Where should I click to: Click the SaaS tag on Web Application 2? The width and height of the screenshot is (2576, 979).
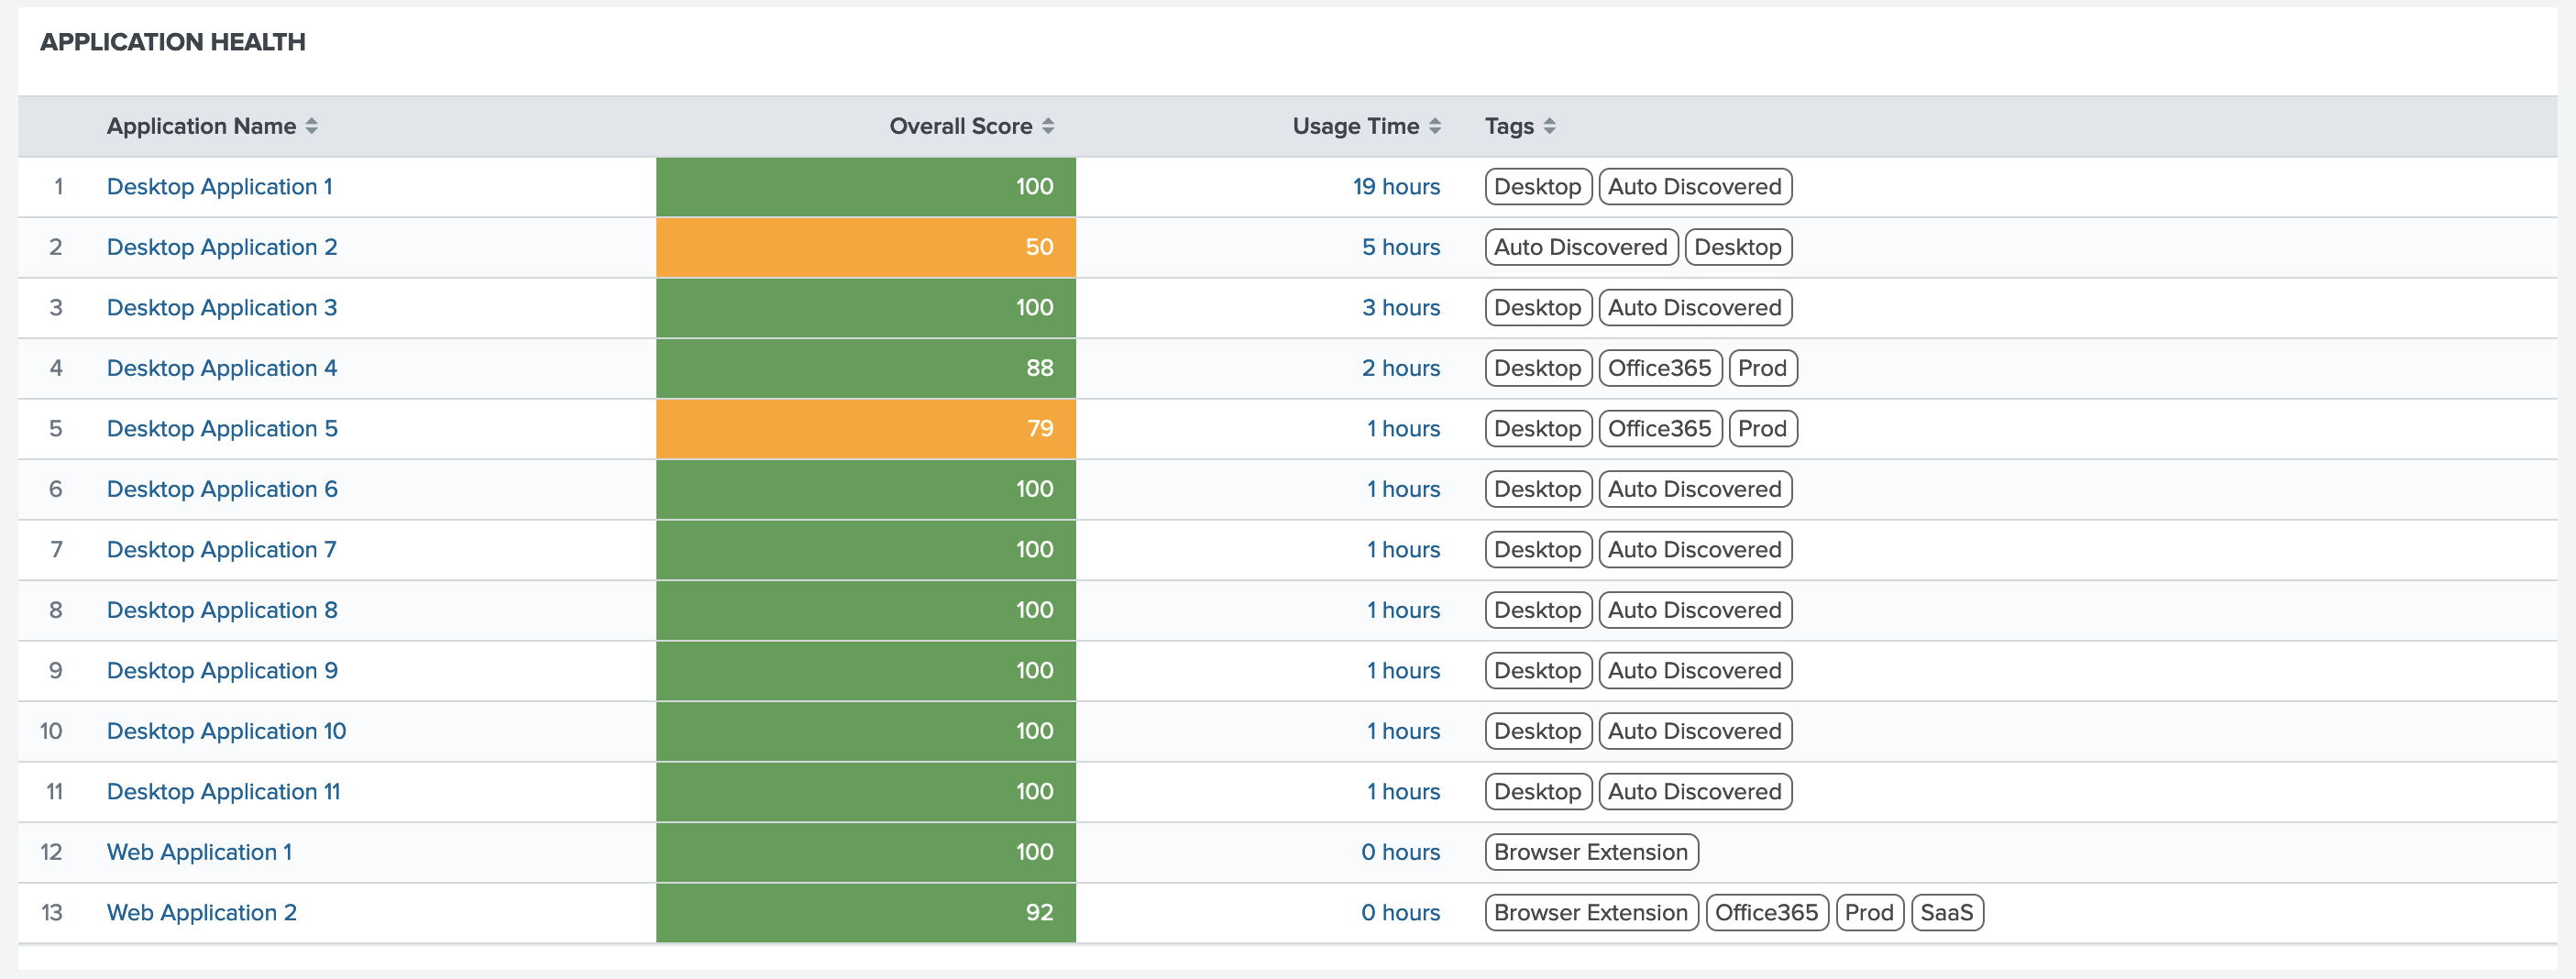[1947, 912]
